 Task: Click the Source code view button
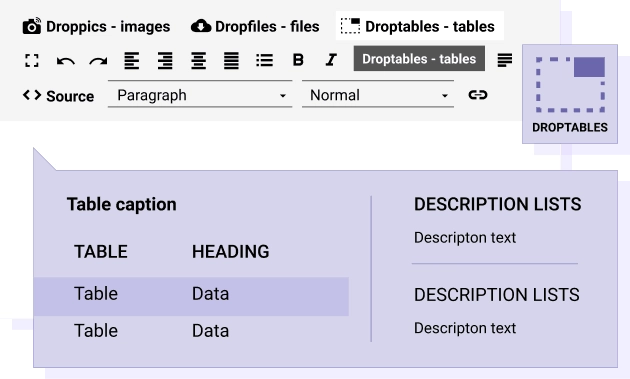pyautogui.click(x=58, y=96)
